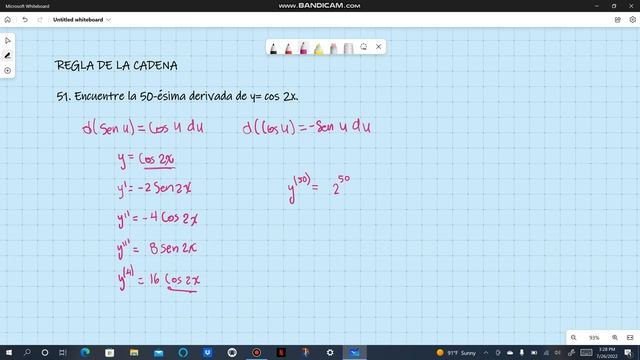
Task: Open Whiteboard settings gear
Action: 632,20
